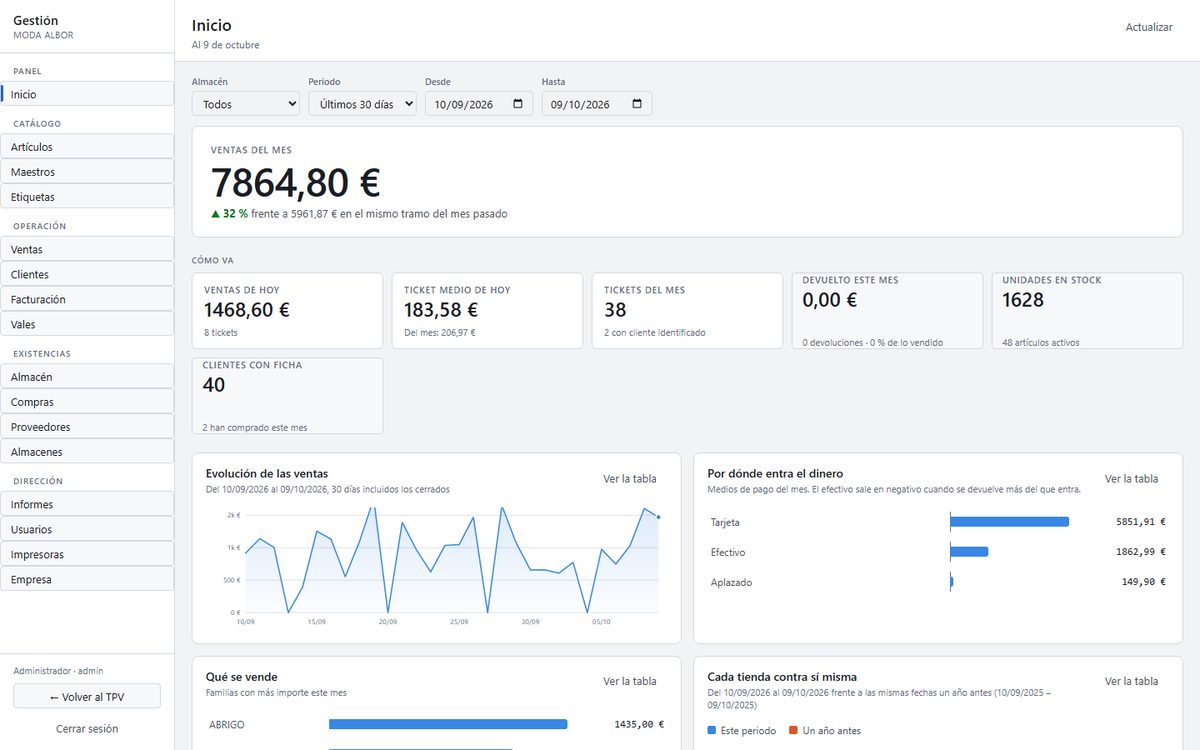Open Almacén under Existencias
The image size is (1200, 750).
[x=87, y=377]
